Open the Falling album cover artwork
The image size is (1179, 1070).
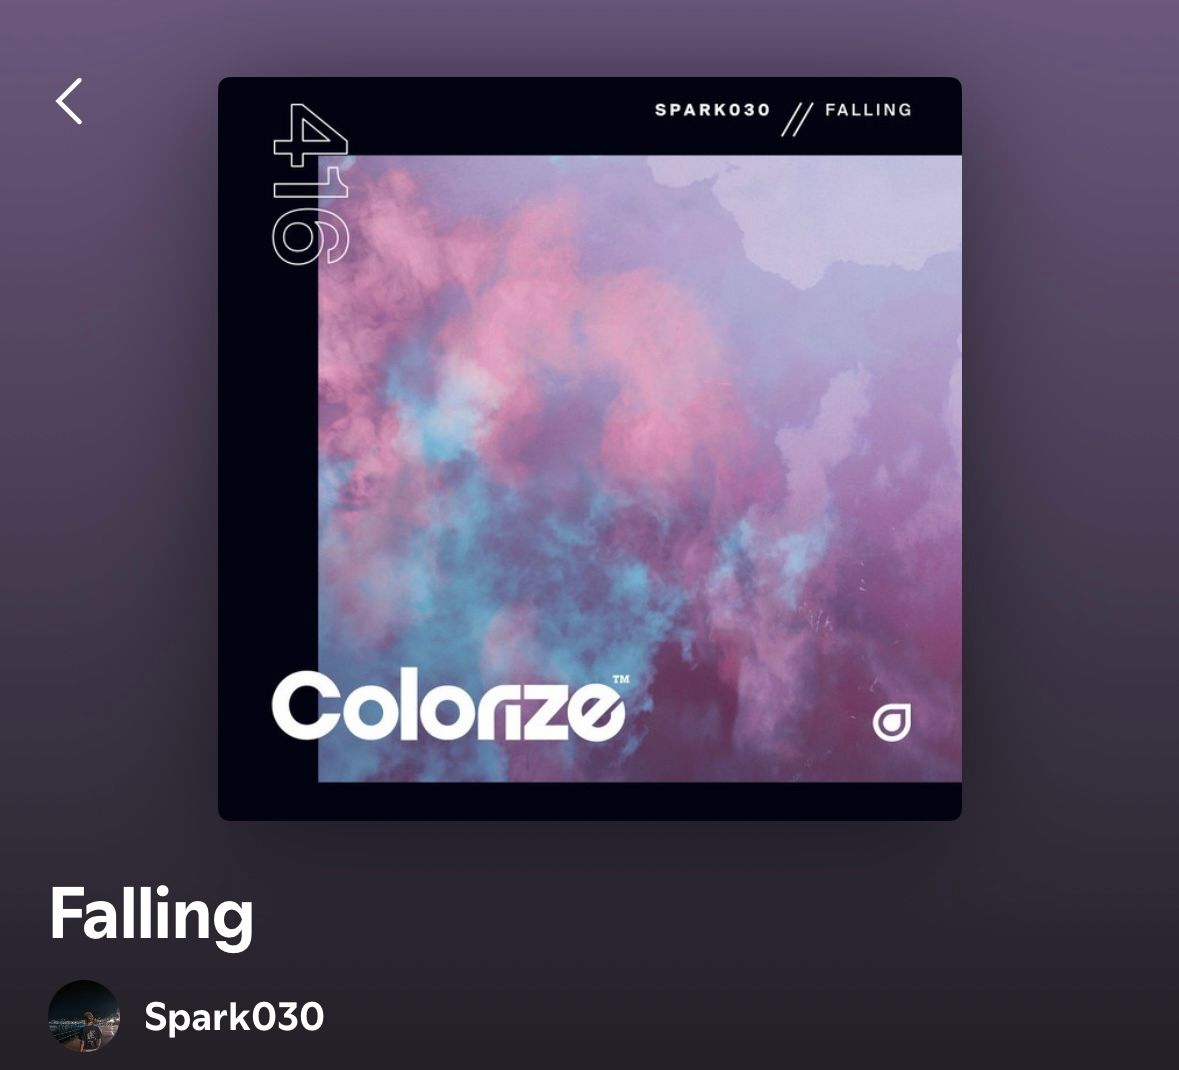590,448
